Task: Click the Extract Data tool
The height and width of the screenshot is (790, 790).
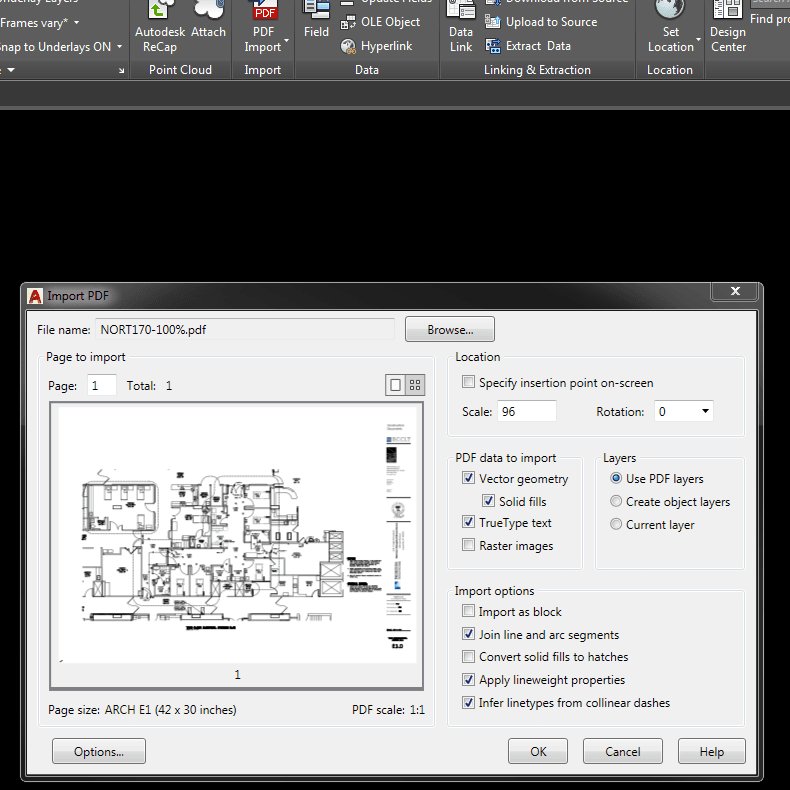Action: [528, 46]
